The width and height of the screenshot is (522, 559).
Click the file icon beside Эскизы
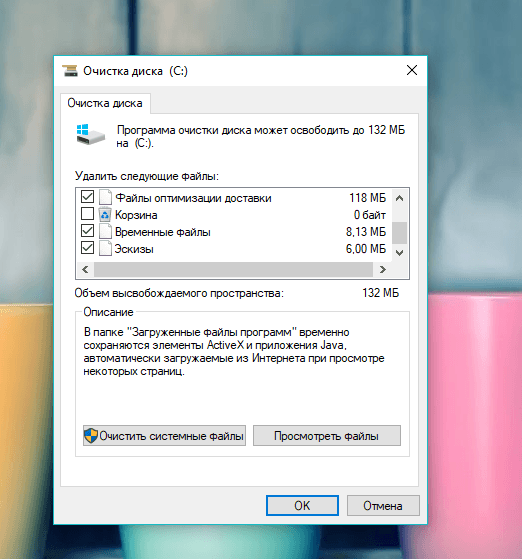point(105,248)
